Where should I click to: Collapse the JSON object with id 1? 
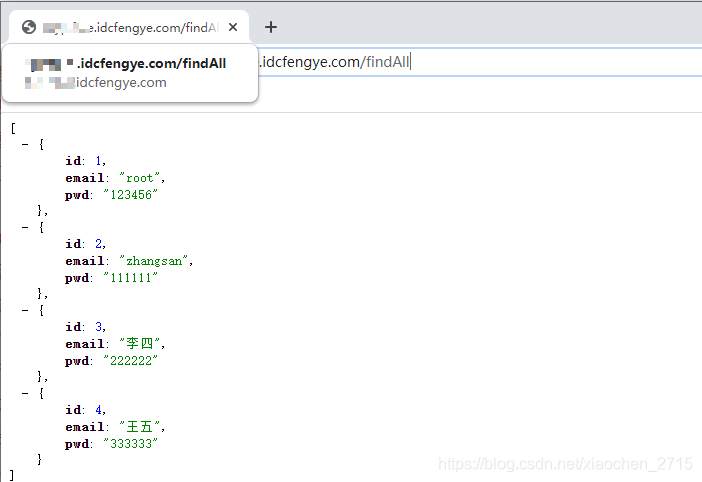(25, 145)
